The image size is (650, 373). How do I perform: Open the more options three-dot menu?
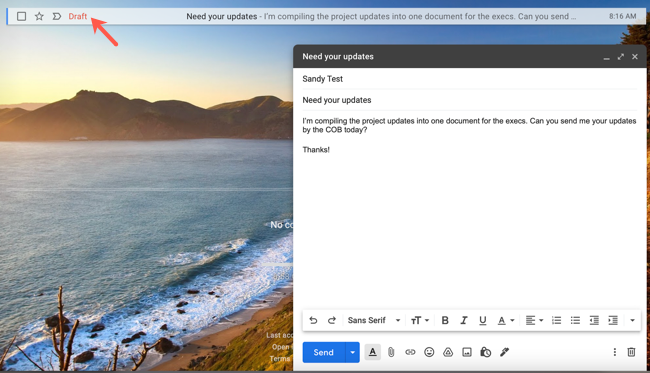pos(615,352)
